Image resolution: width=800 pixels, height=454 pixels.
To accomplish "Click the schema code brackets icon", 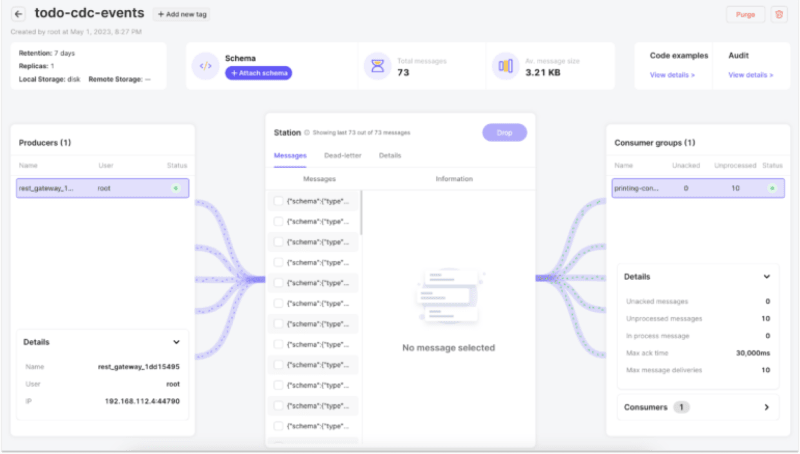I will click(206, 66).
